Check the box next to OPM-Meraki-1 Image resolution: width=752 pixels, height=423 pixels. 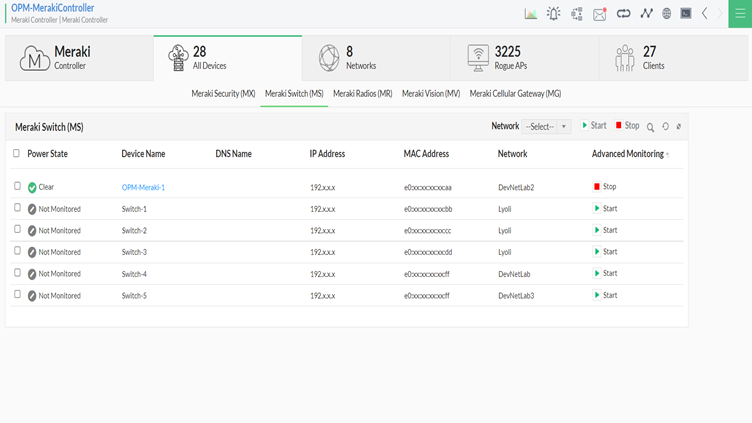coord(17,186)
